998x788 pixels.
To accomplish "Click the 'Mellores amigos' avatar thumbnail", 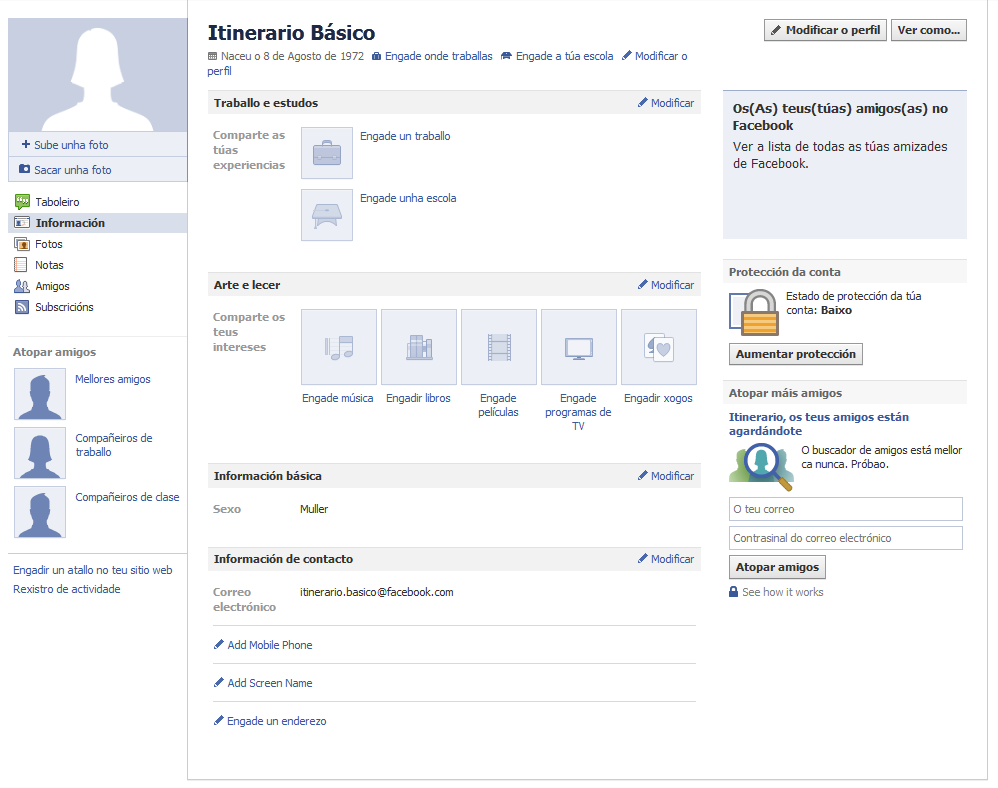I will pyautogui.click(x=40, y=394).
